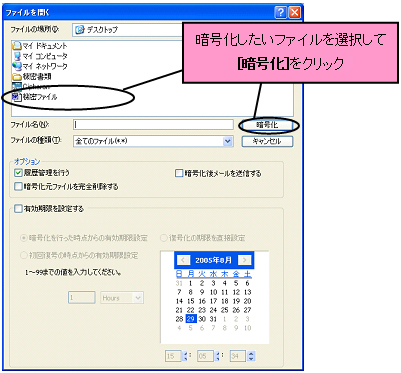Click the help question mark button
The width and height of the screenshot is (401, 373).
(281, 13)
